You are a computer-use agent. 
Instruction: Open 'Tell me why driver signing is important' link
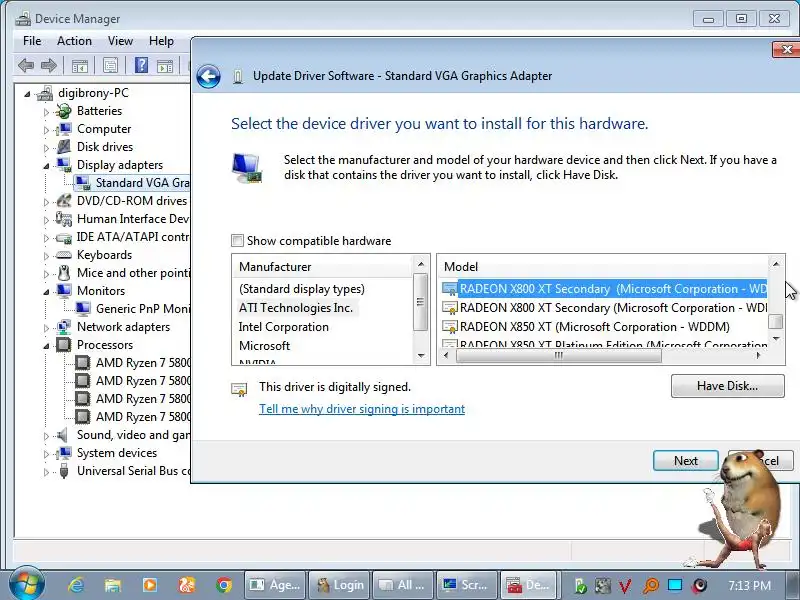[362, 409]
